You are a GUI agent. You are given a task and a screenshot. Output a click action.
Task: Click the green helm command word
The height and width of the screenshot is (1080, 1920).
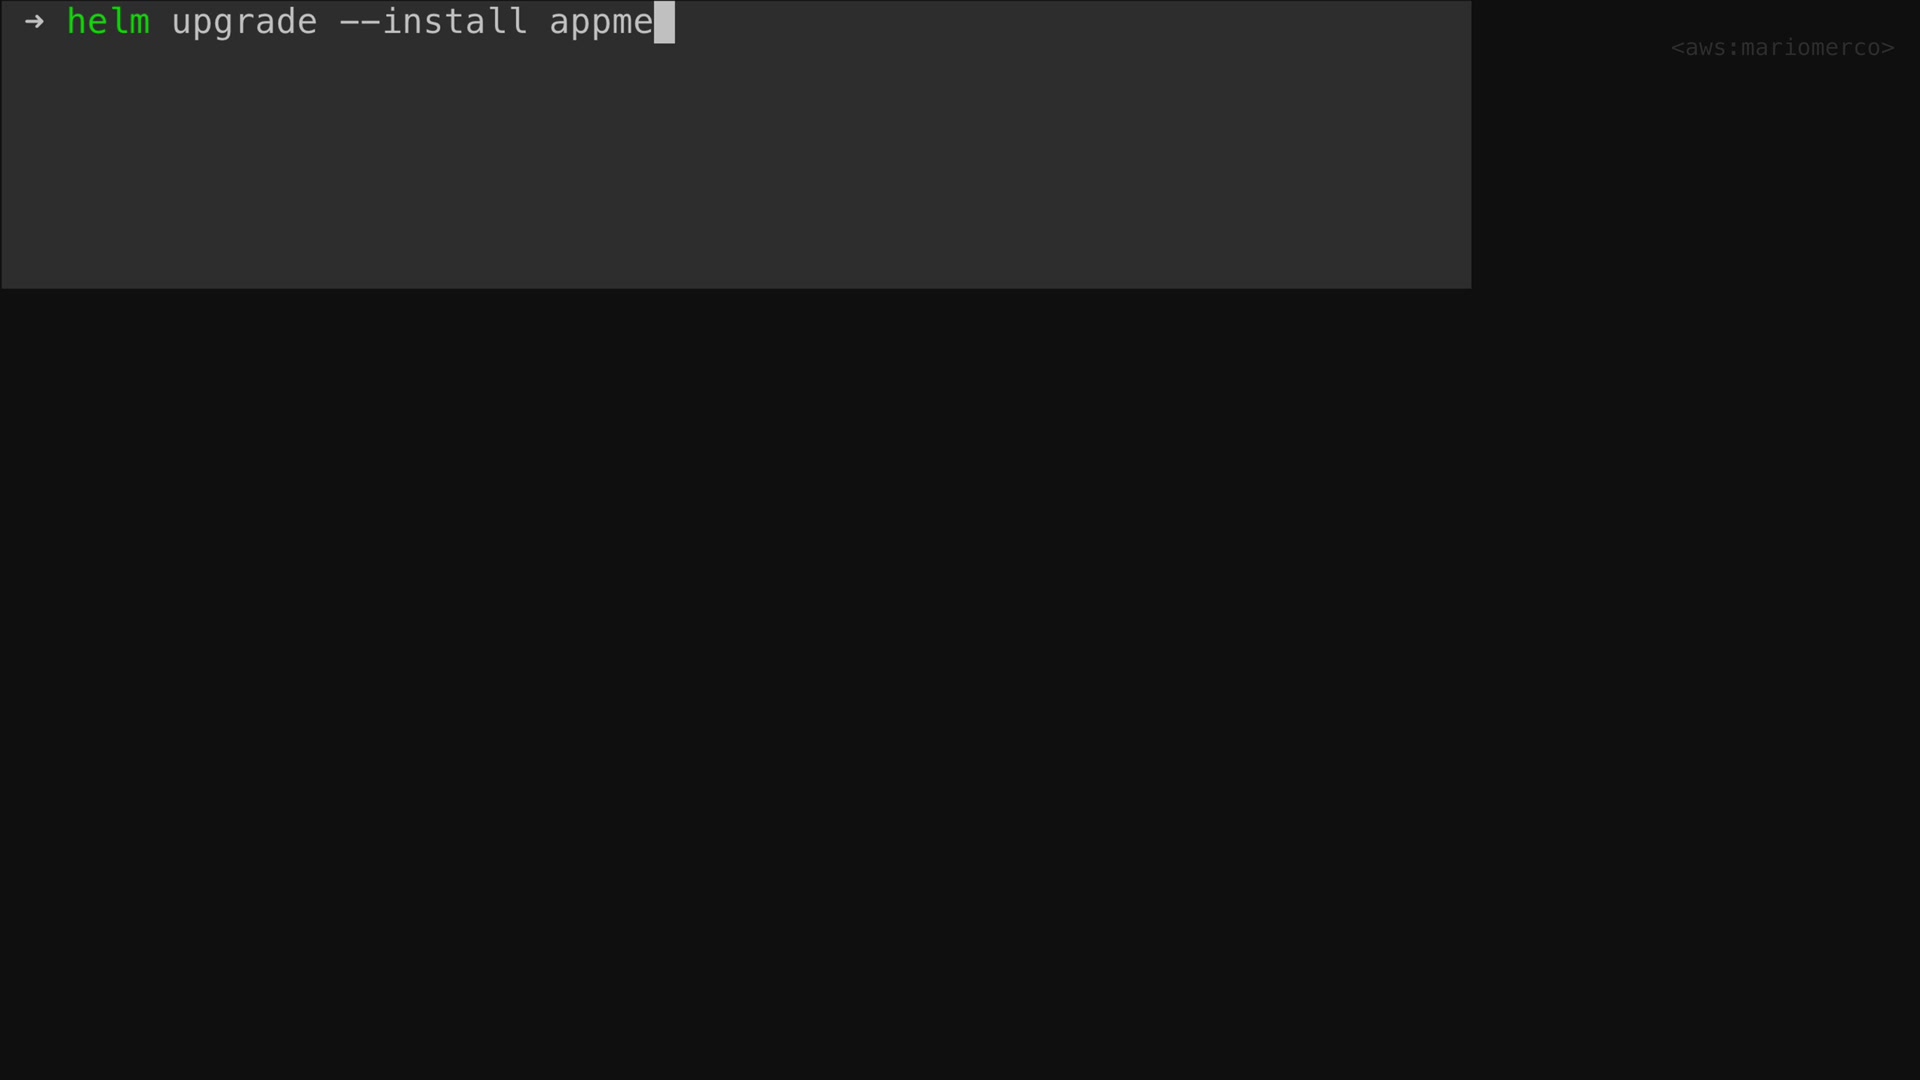(108, 21)
